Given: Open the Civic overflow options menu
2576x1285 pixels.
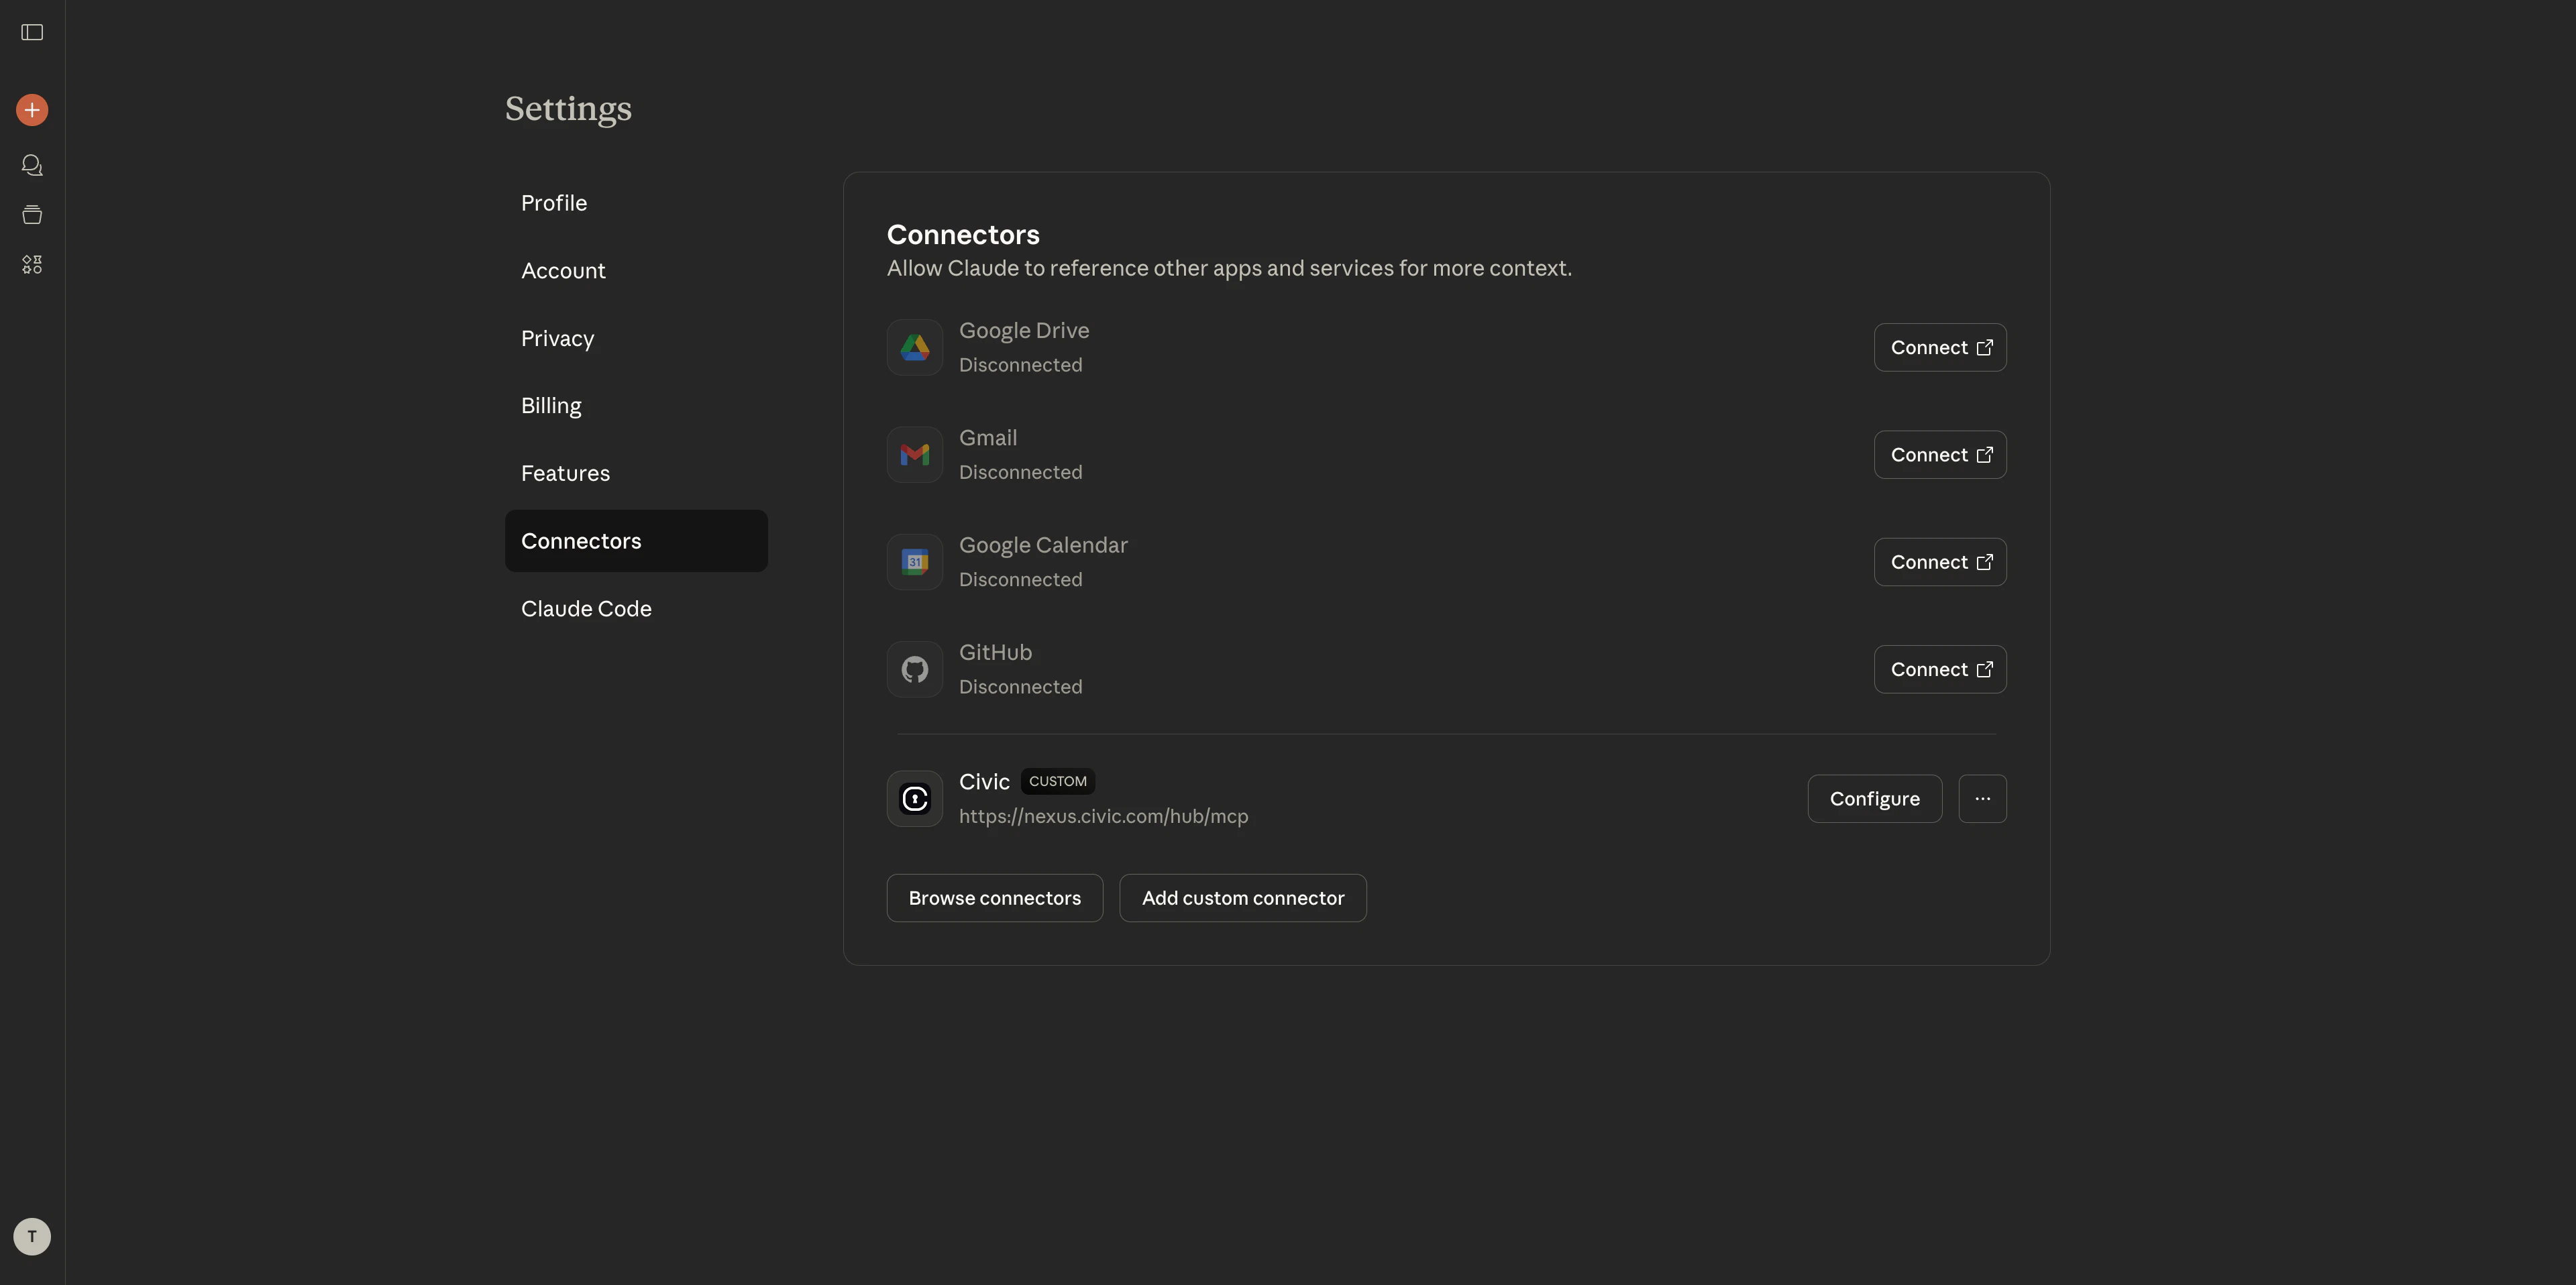Looking at the screenshot, I should point(1982,798).
